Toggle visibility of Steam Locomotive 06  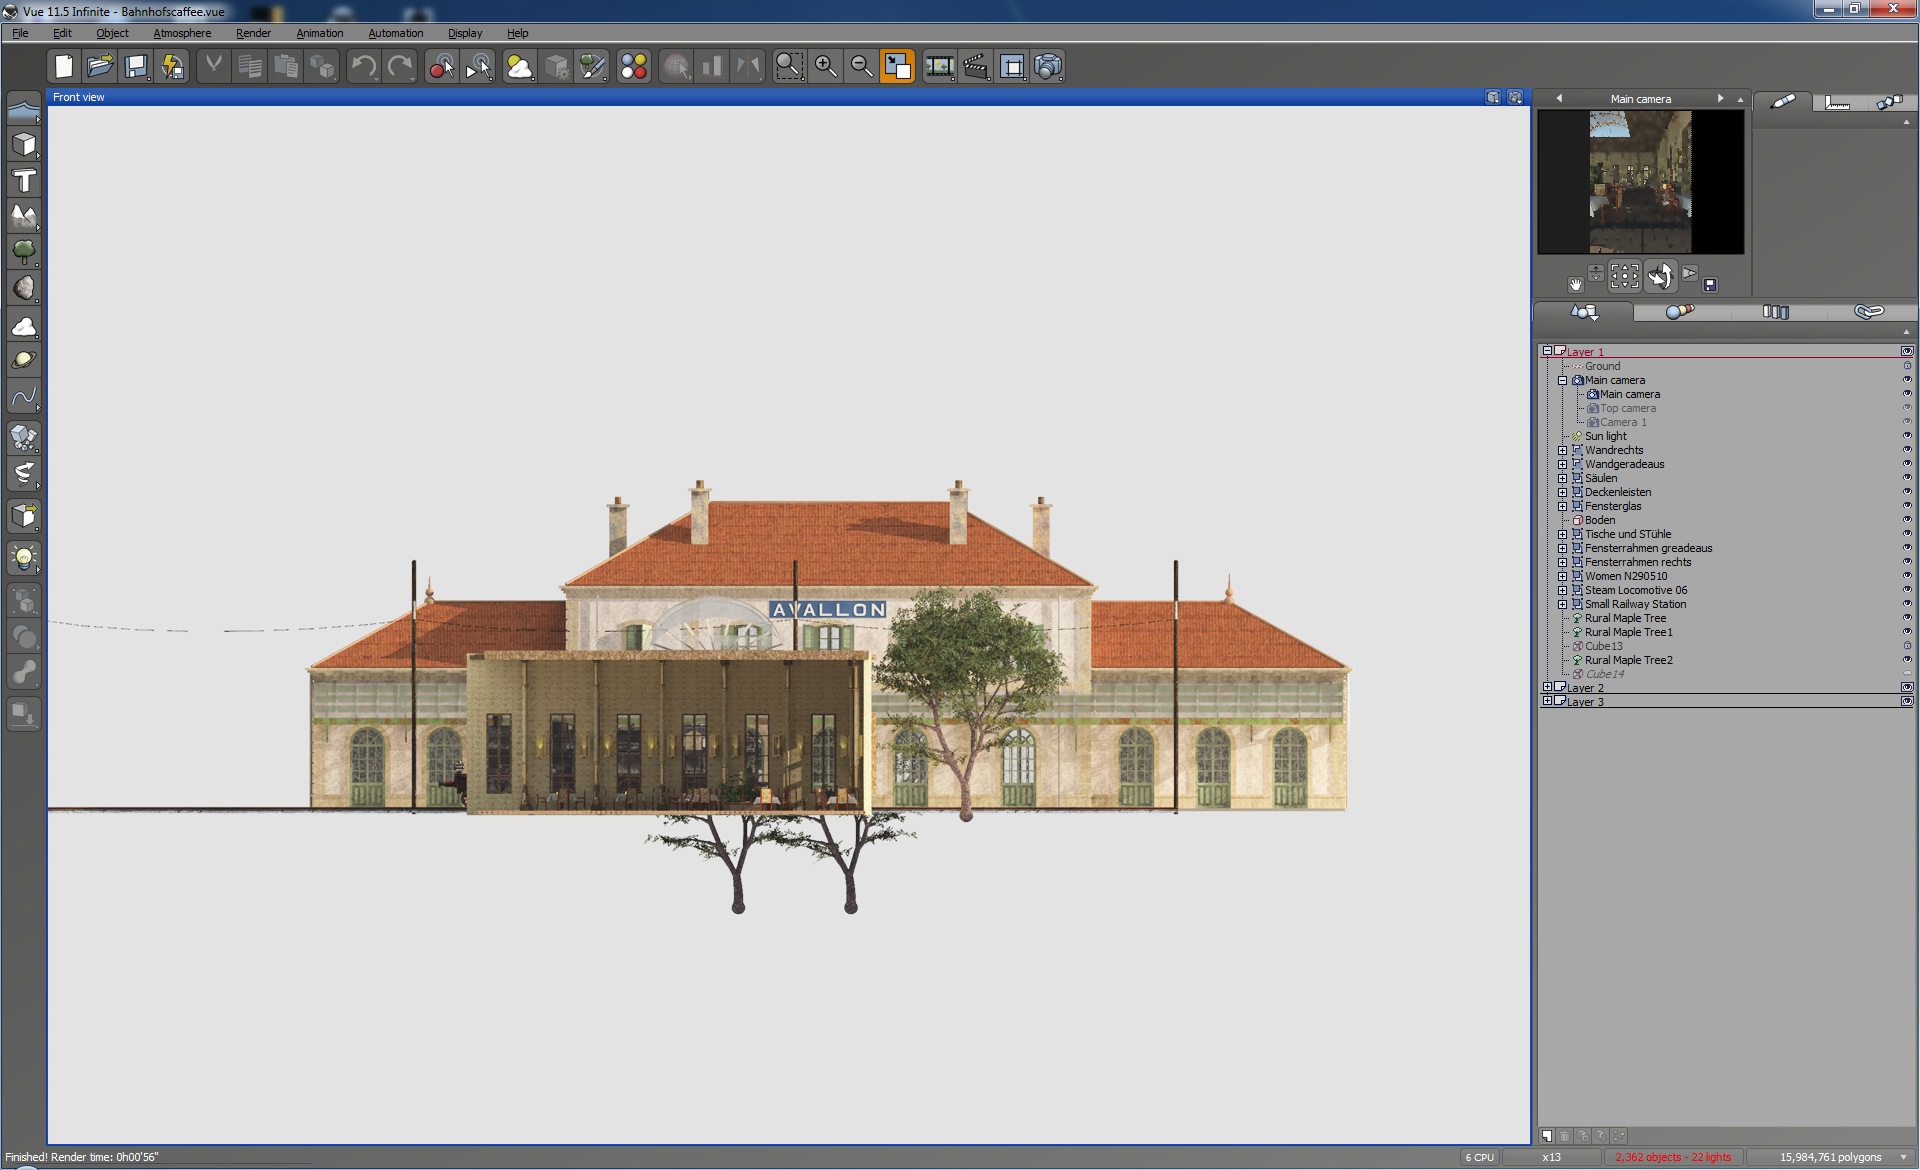[x=1906, y=590]
